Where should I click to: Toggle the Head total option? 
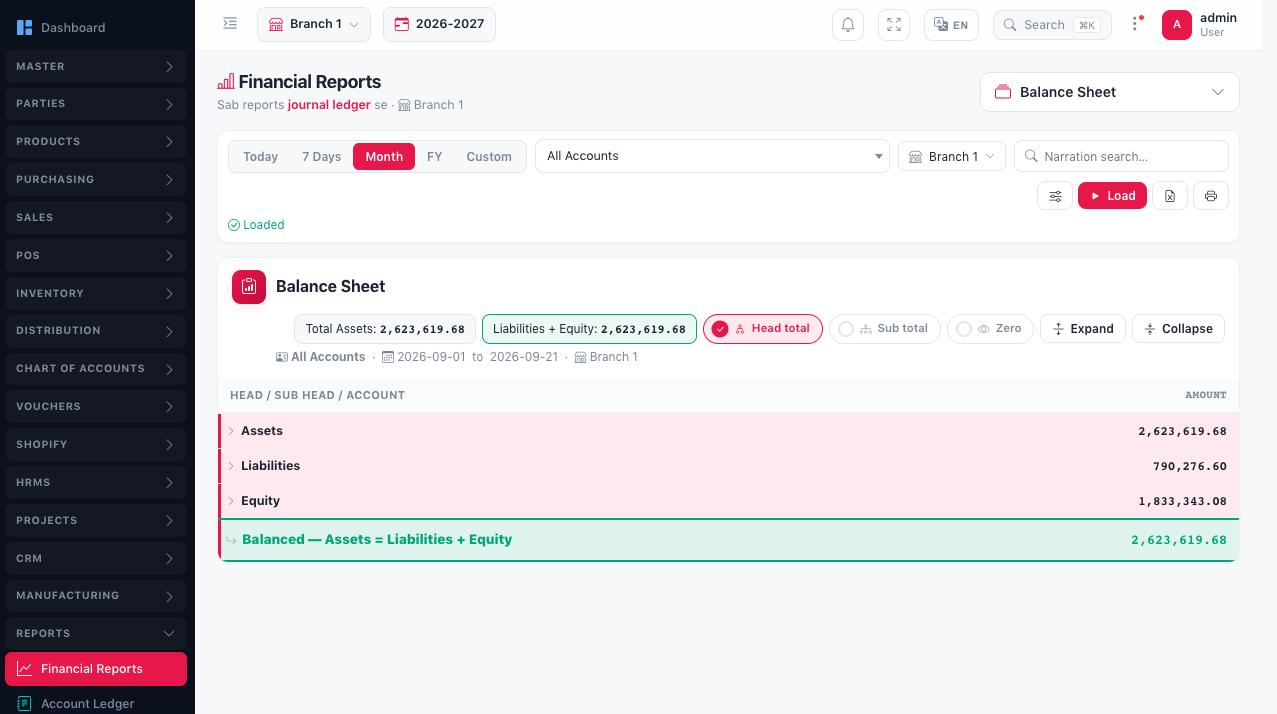(x=763, y=329)
